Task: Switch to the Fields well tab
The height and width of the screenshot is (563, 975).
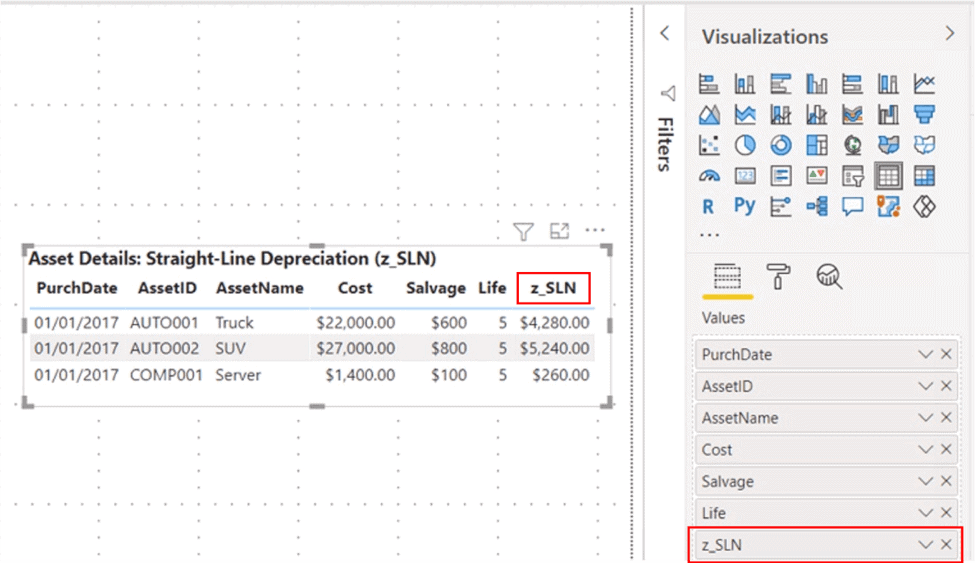Action: pyautogui.click(x=727, y=277)
